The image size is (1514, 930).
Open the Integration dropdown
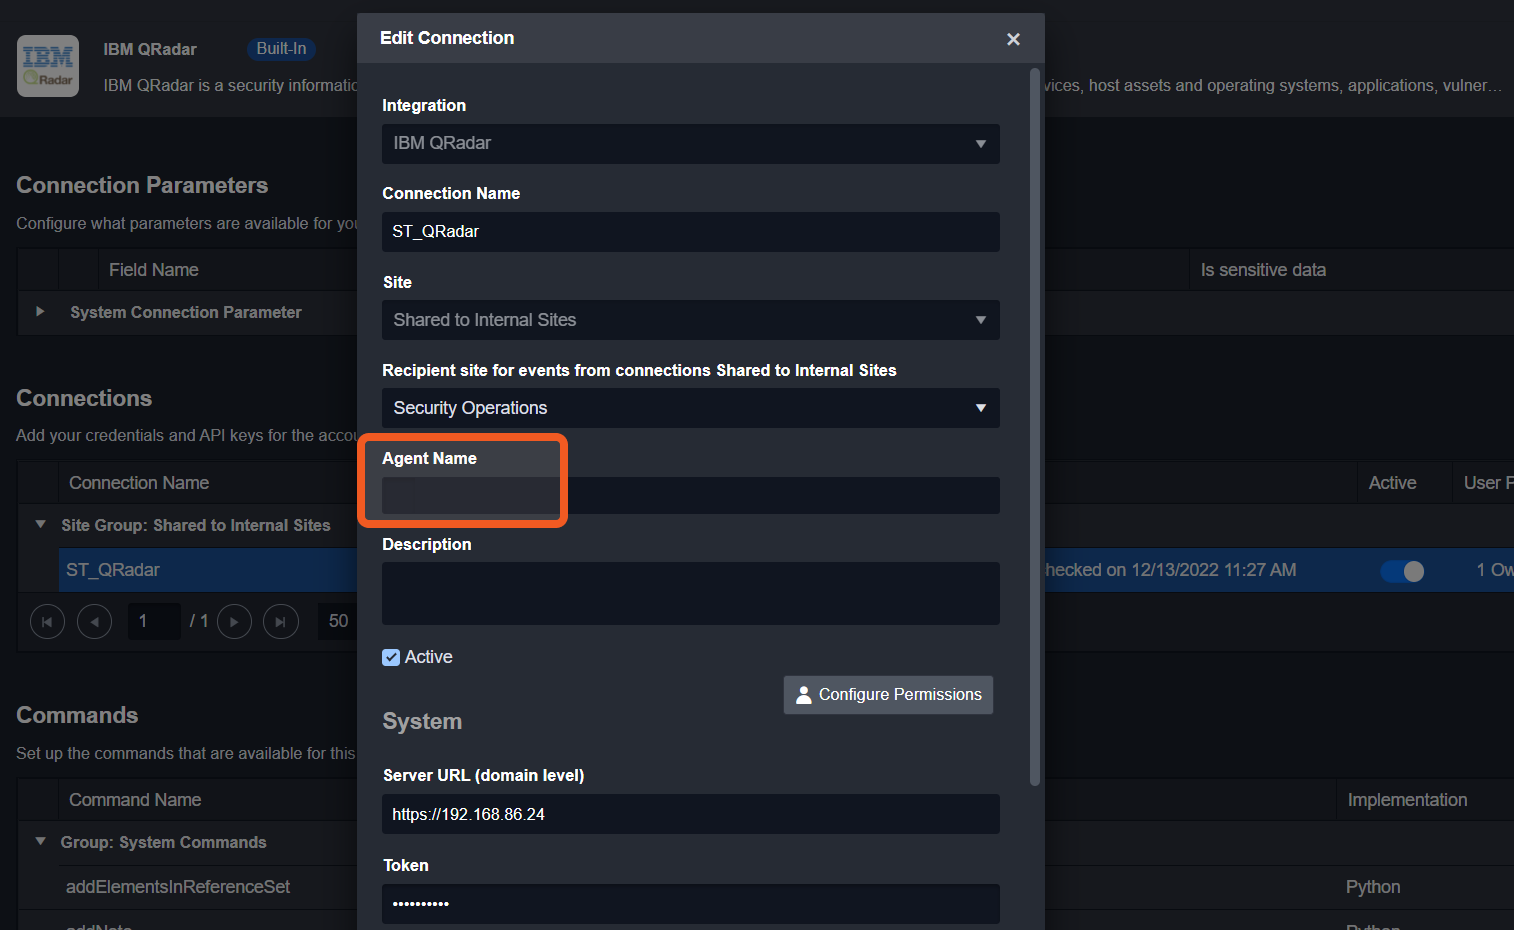[690, 144]
